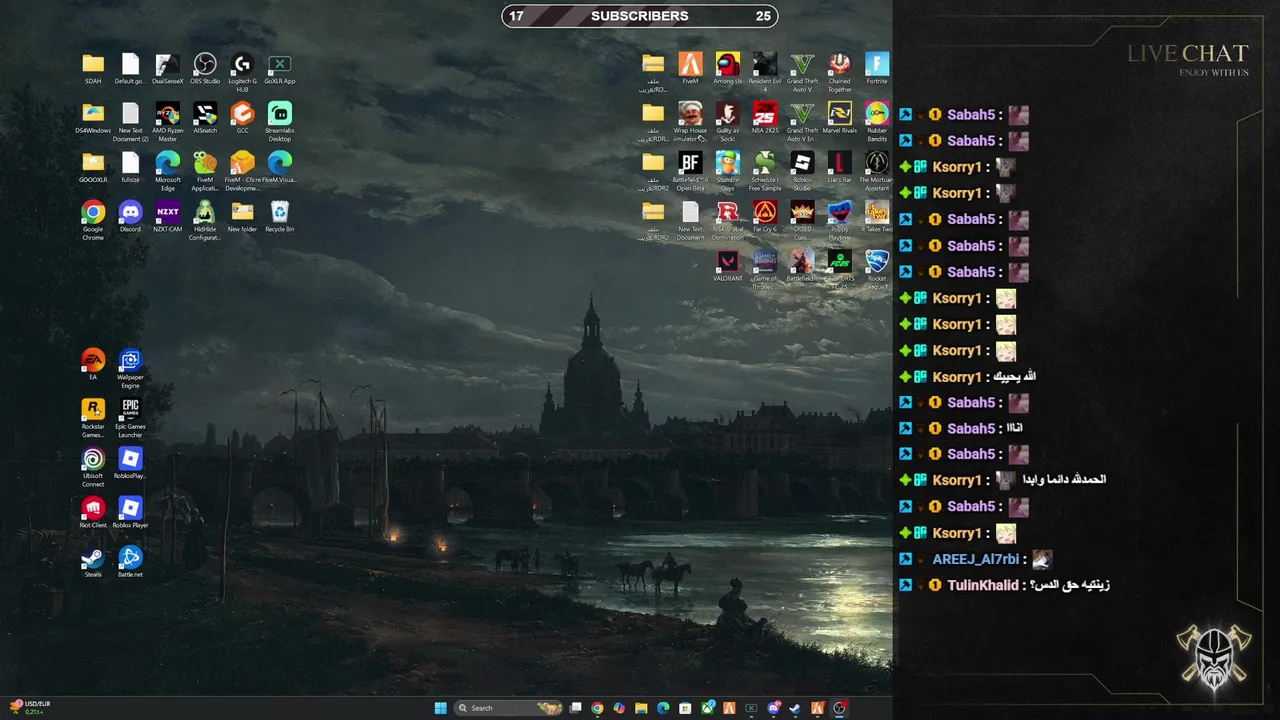Select the Chained Together game icon
1280x720 pixels.
click(x=840, y=73)
